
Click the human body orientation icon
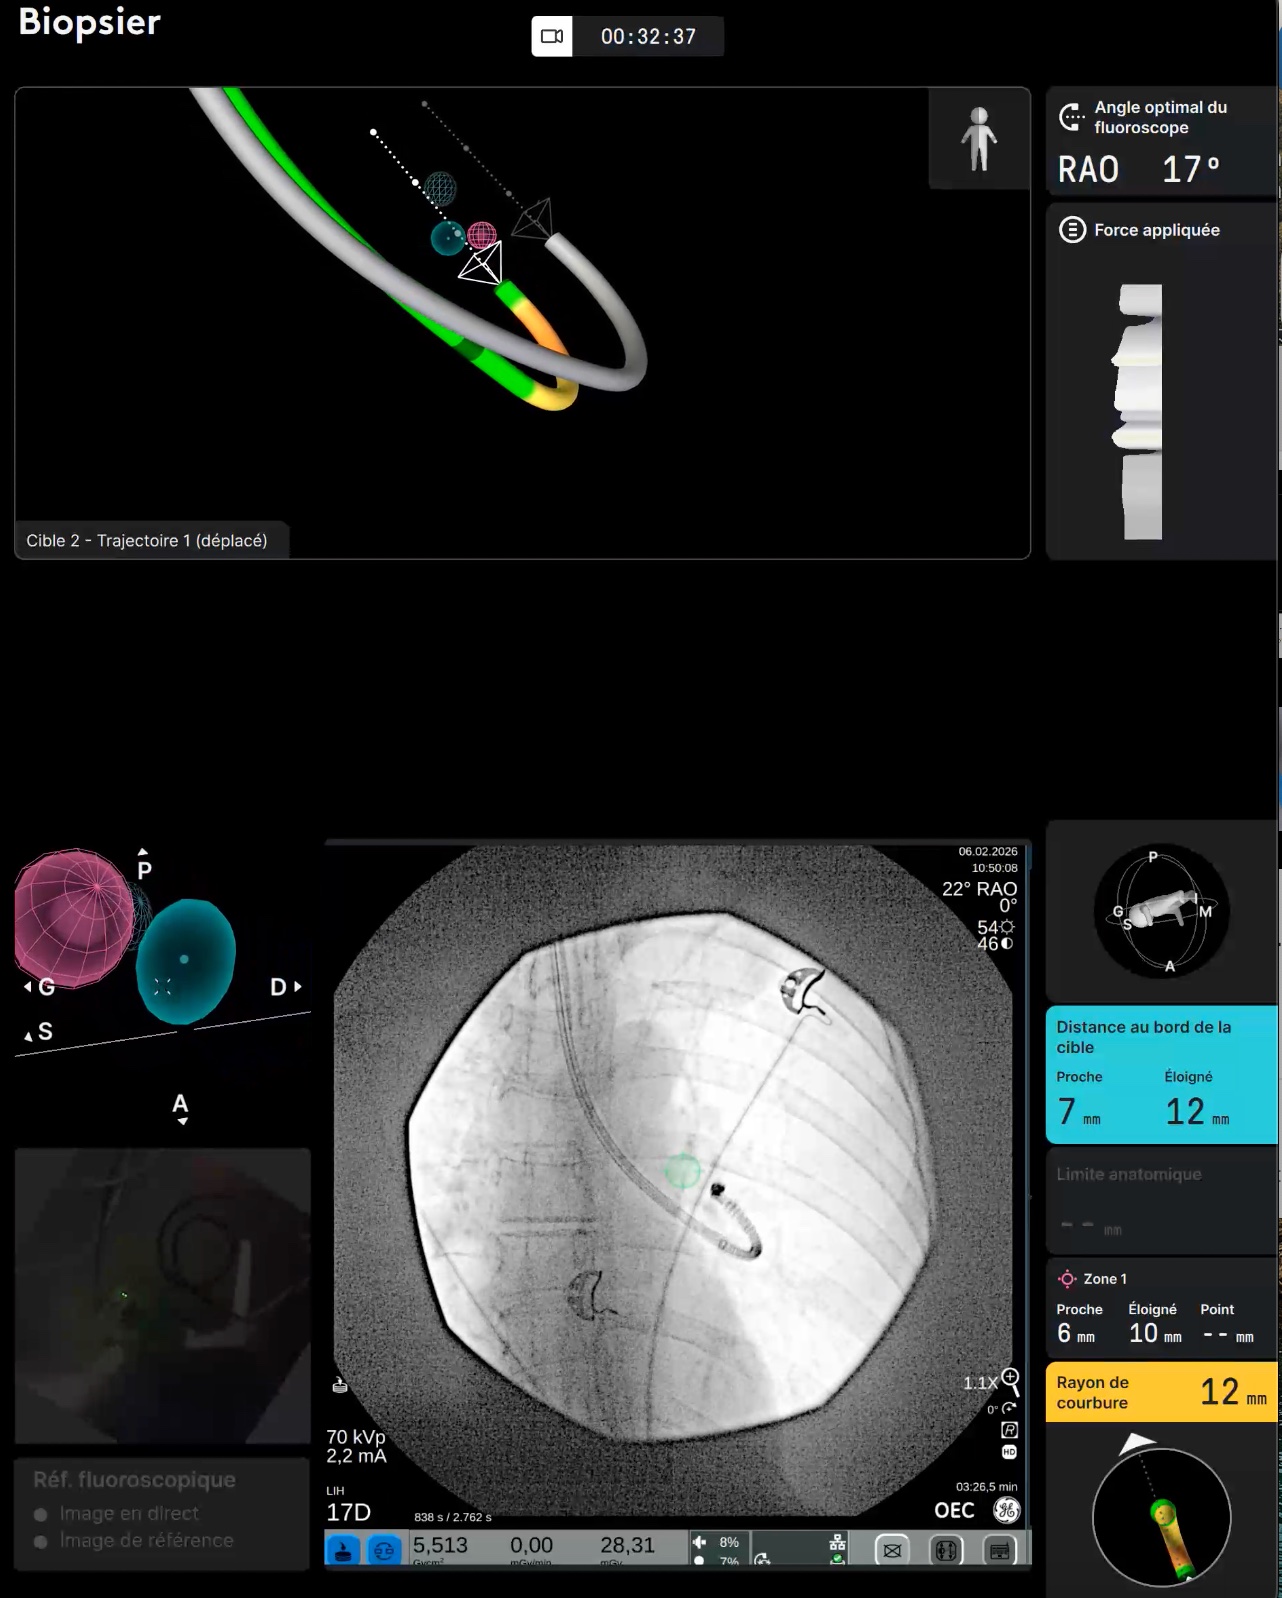979,139
